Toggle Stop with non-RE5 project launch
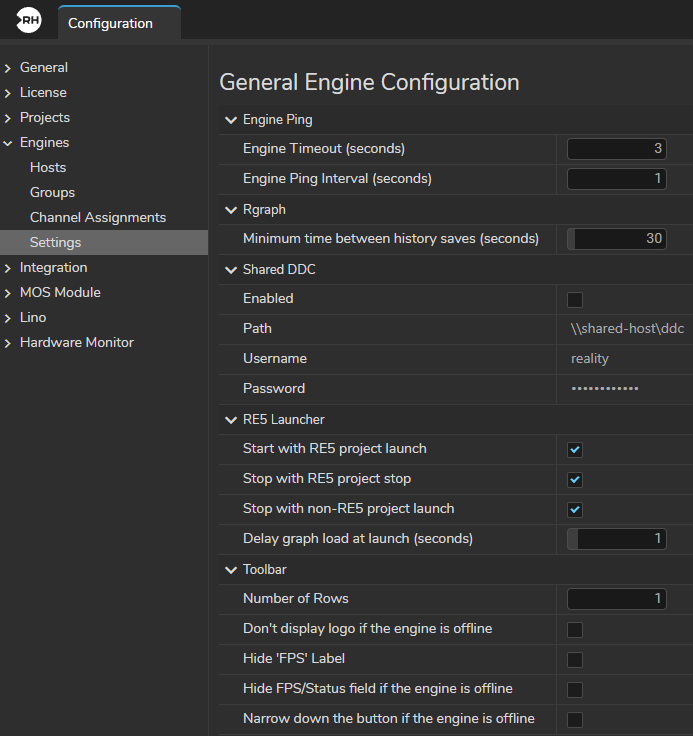This screenshot has height=736, width=693. (575, 509)
